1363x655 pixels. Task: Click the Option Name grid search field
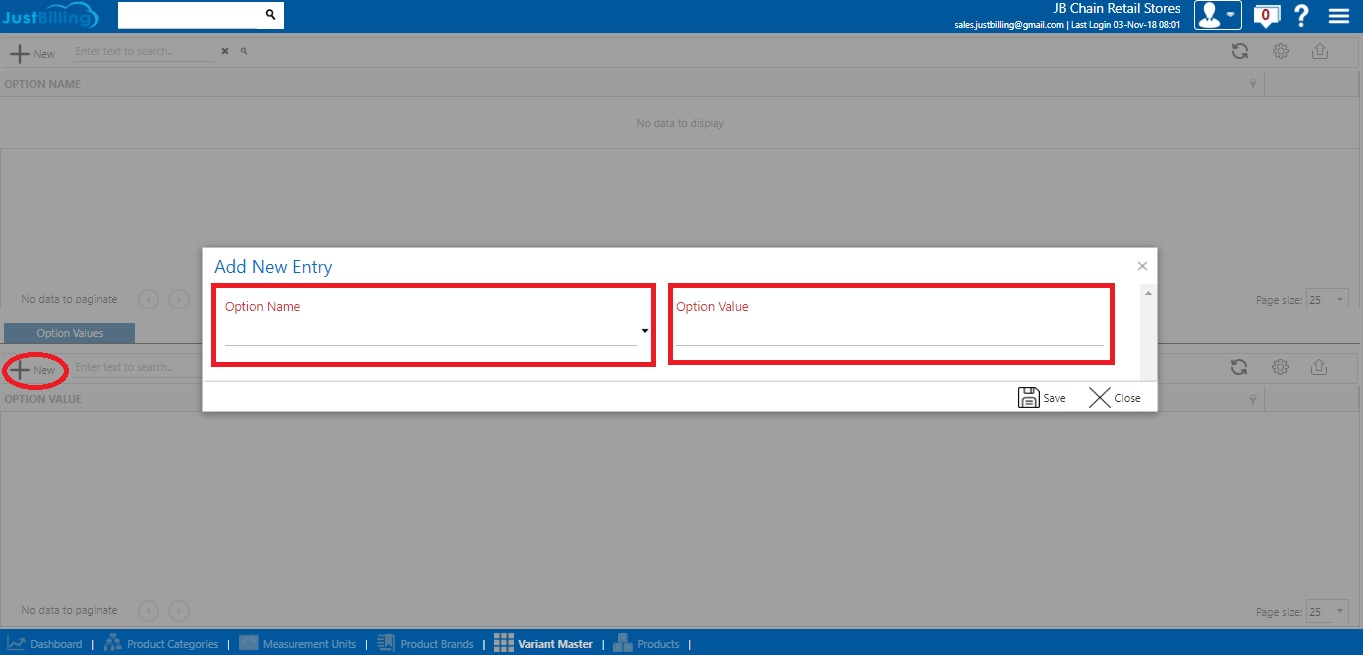coord(144,51)
